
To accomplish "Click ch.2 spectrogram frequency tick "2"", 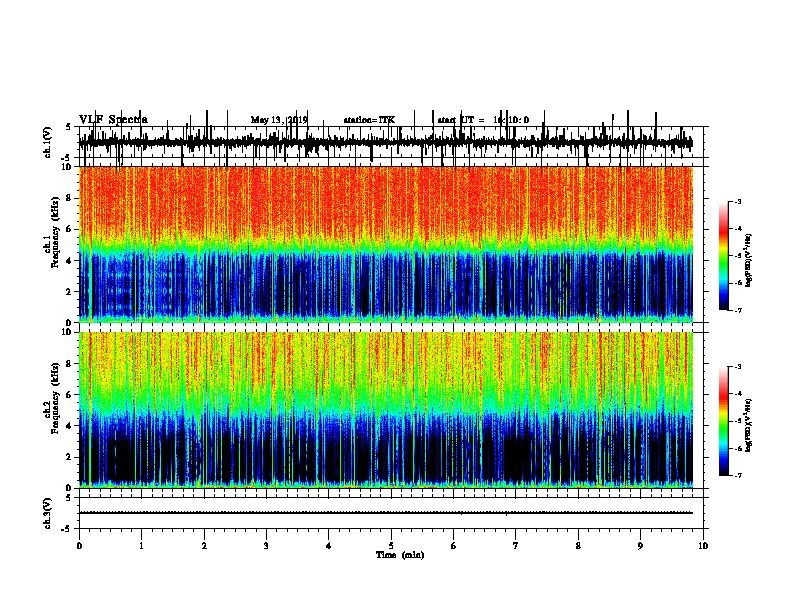I will coord(69,457).
